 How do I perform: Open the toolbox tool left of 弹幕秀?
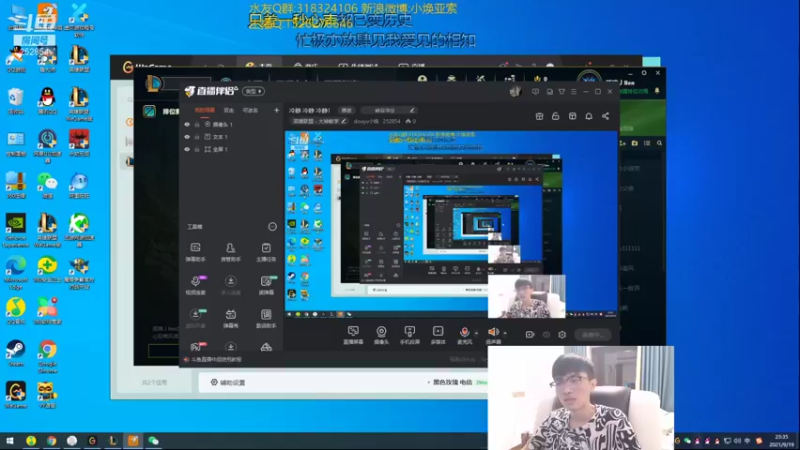coord(195,318)
